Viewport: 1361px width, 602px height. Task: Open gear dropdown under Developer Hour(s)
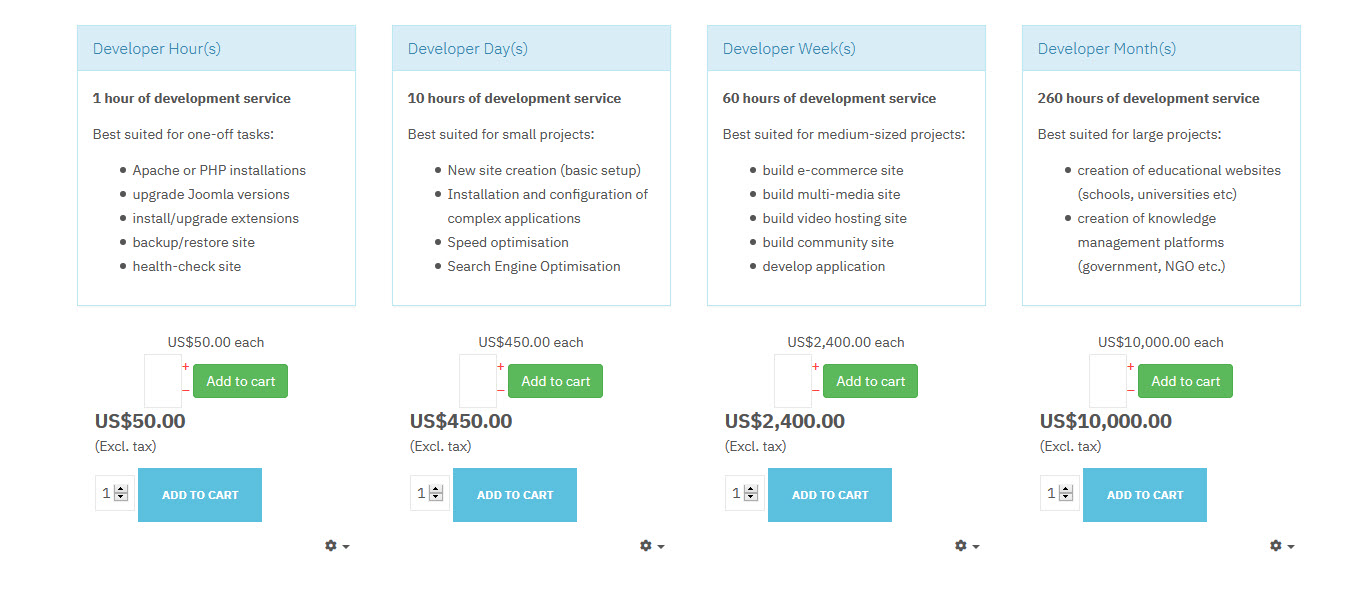click(337, 546)
